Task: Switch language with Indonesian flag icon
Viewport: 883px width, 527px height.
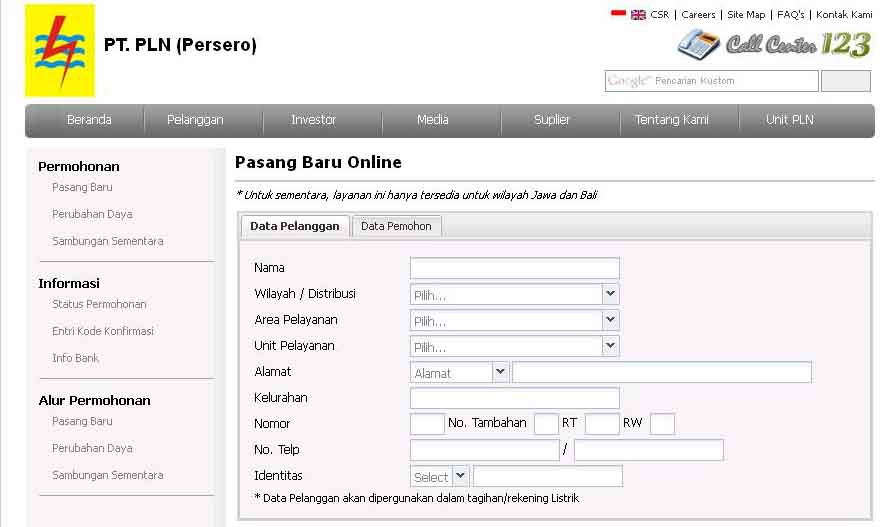Action: point(618,14)
